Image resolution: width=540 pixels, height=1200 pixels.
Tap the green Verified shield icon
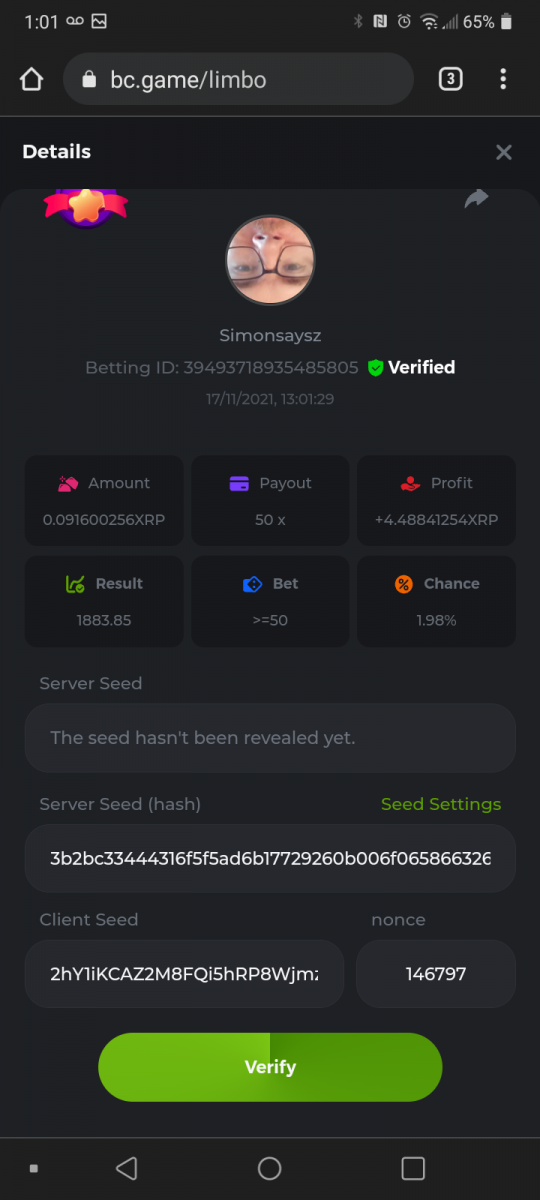376,368
